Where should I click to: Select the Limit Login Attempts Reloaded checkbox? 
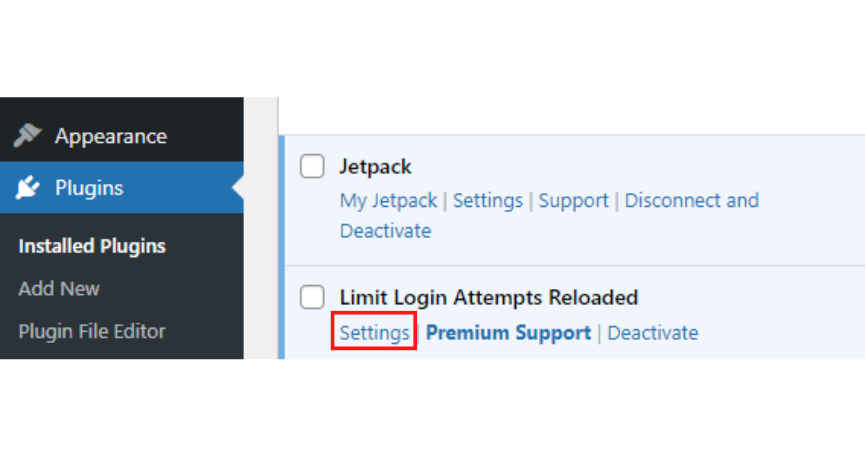(x=312, y=297)
